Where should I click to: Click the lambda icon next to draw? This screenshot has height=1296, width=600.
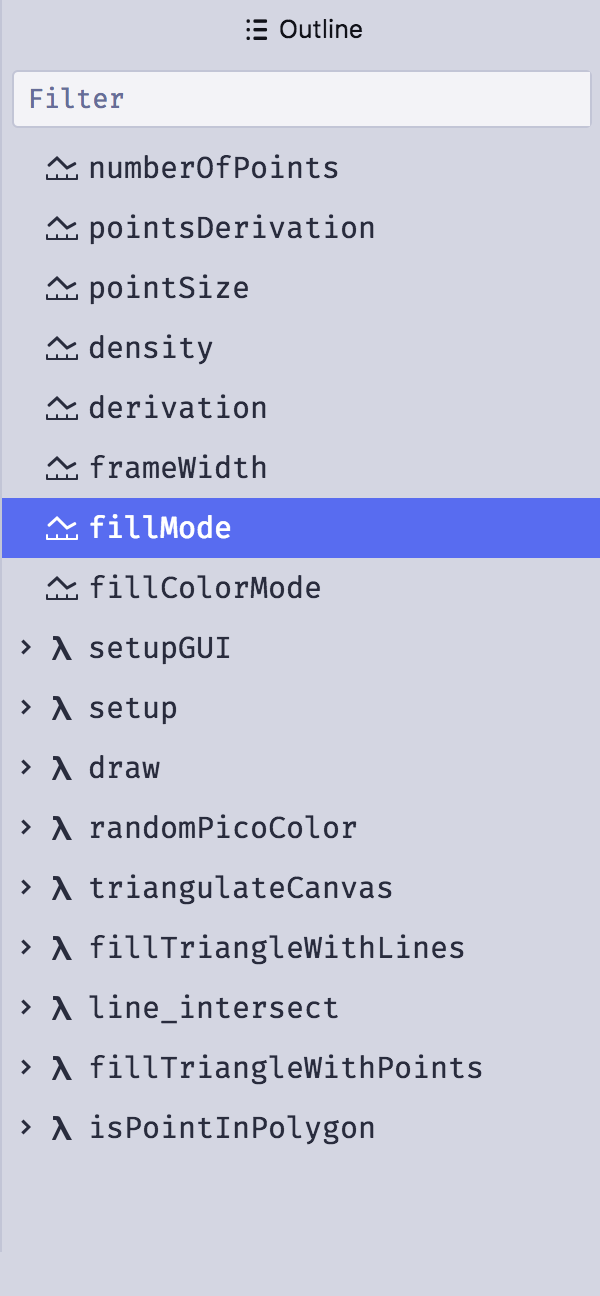62,769
